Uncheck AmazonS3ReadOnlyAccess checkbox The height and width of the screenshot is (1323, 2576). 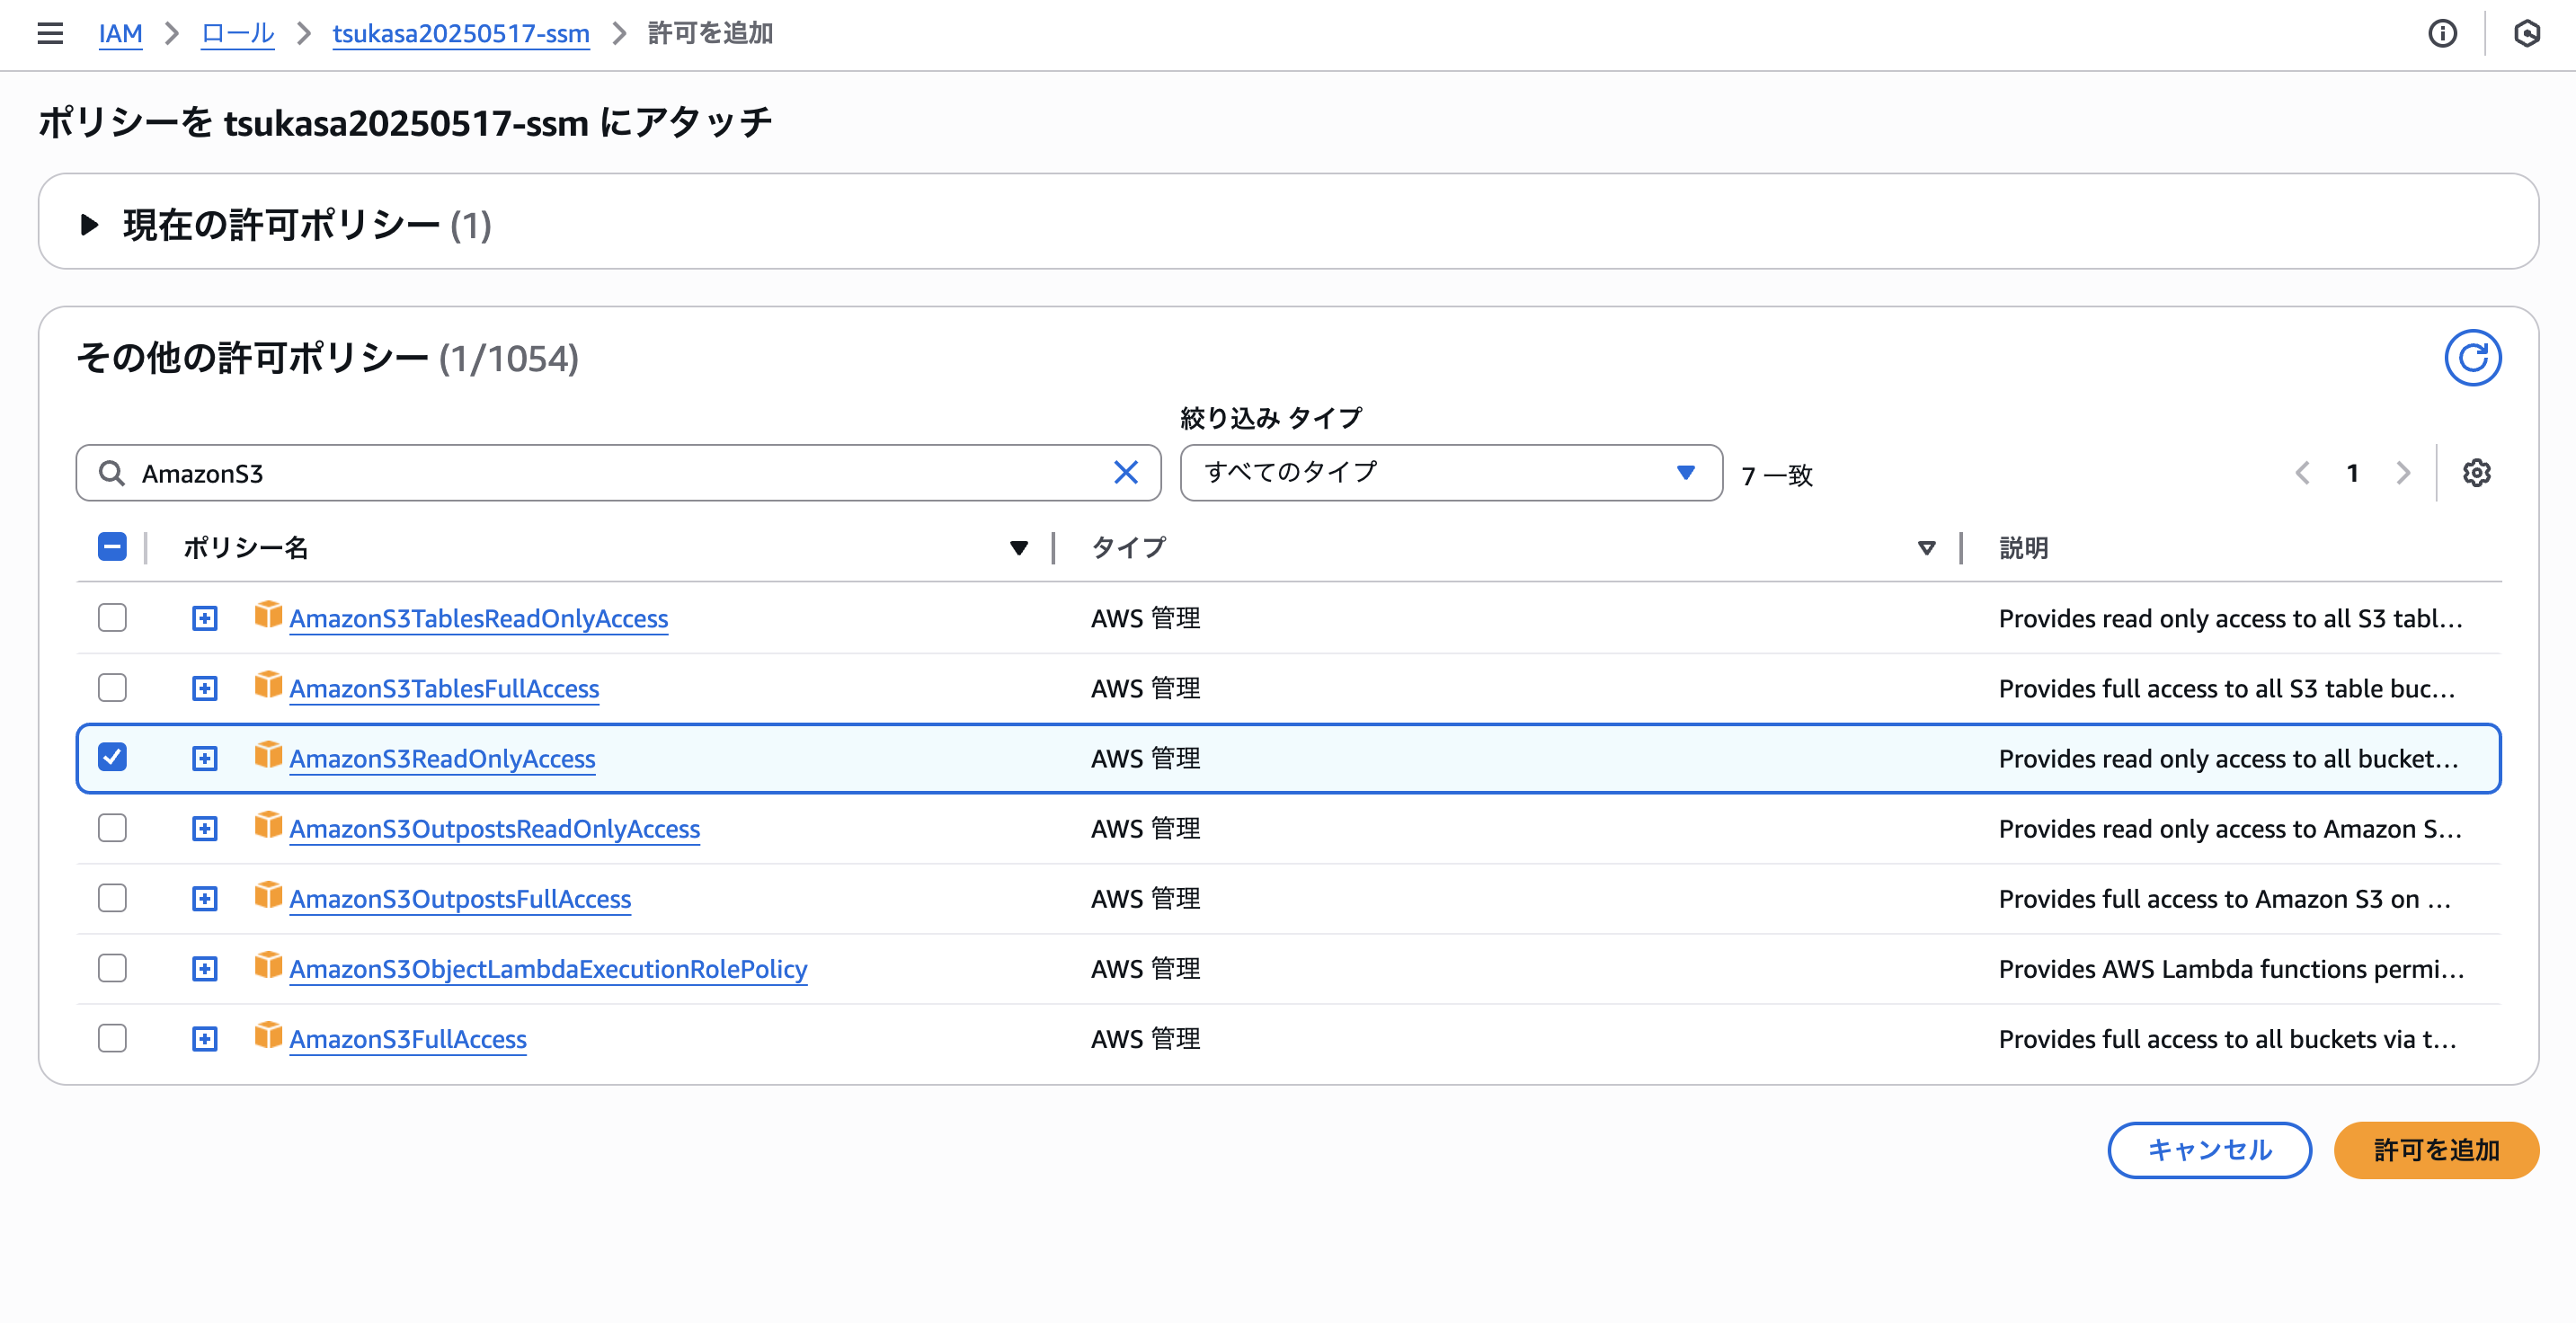(112, 758)
